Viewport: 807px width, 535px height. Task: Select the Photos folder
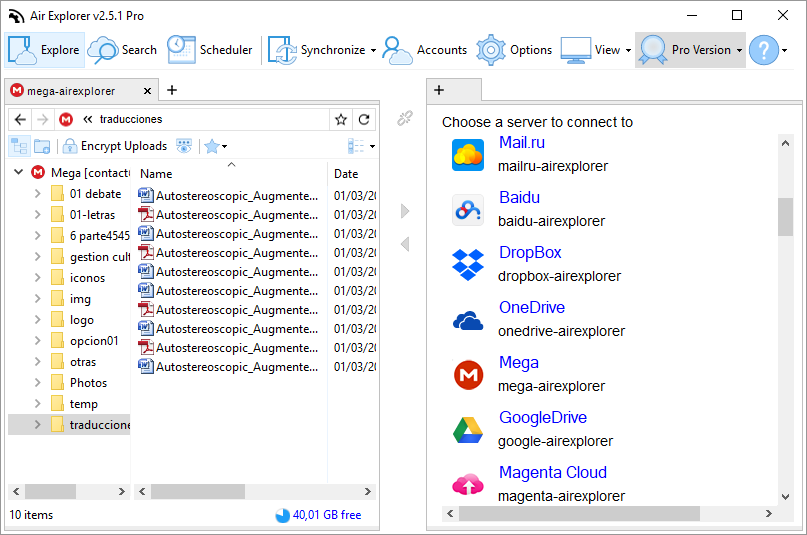(88, 383)
